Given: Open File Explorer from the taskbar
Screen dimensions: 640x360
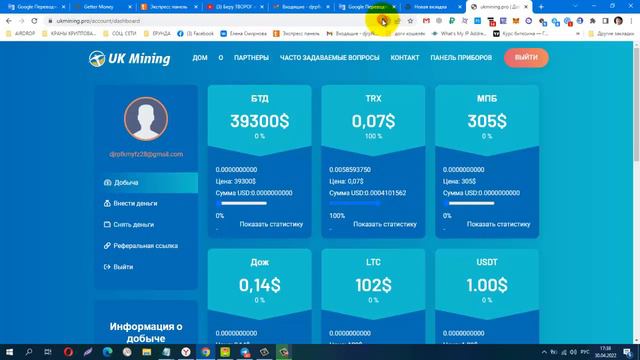Looking at the screenshot, I should [x=147, y=352].
